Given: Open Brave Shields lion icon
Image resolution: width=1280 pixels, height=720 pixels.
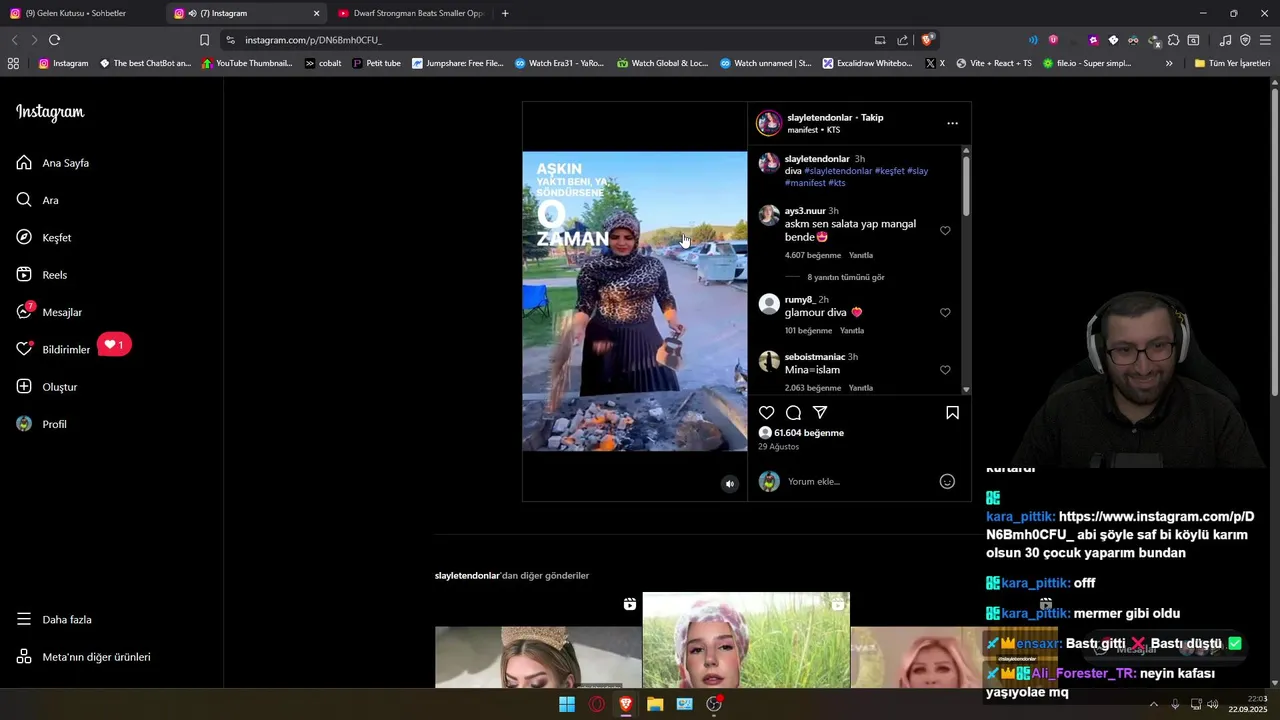Looking at the screenshot, I should click(x=927, y=40).
